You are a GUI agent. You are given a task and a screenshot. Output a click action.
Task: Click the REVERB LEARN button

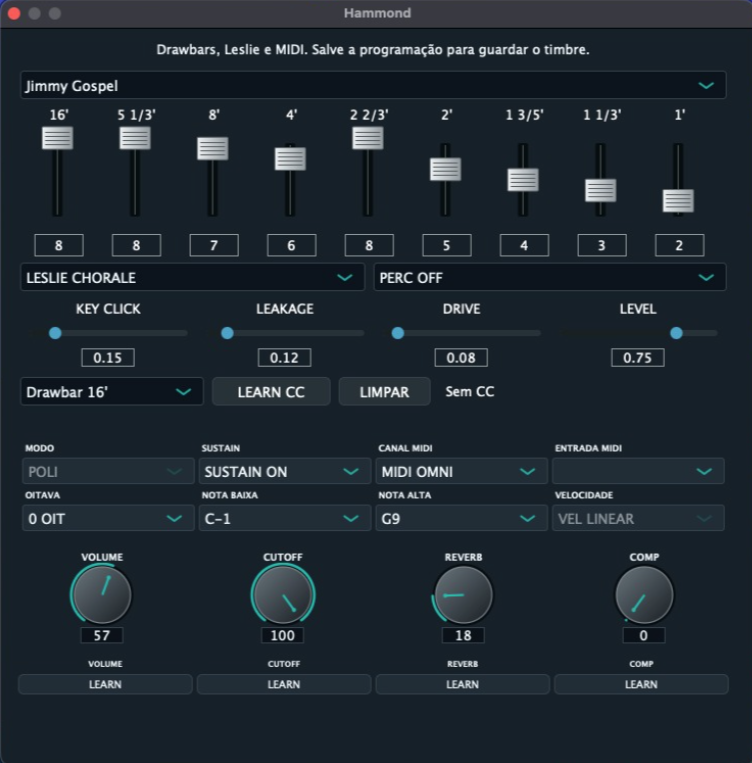tap(462, 684)
